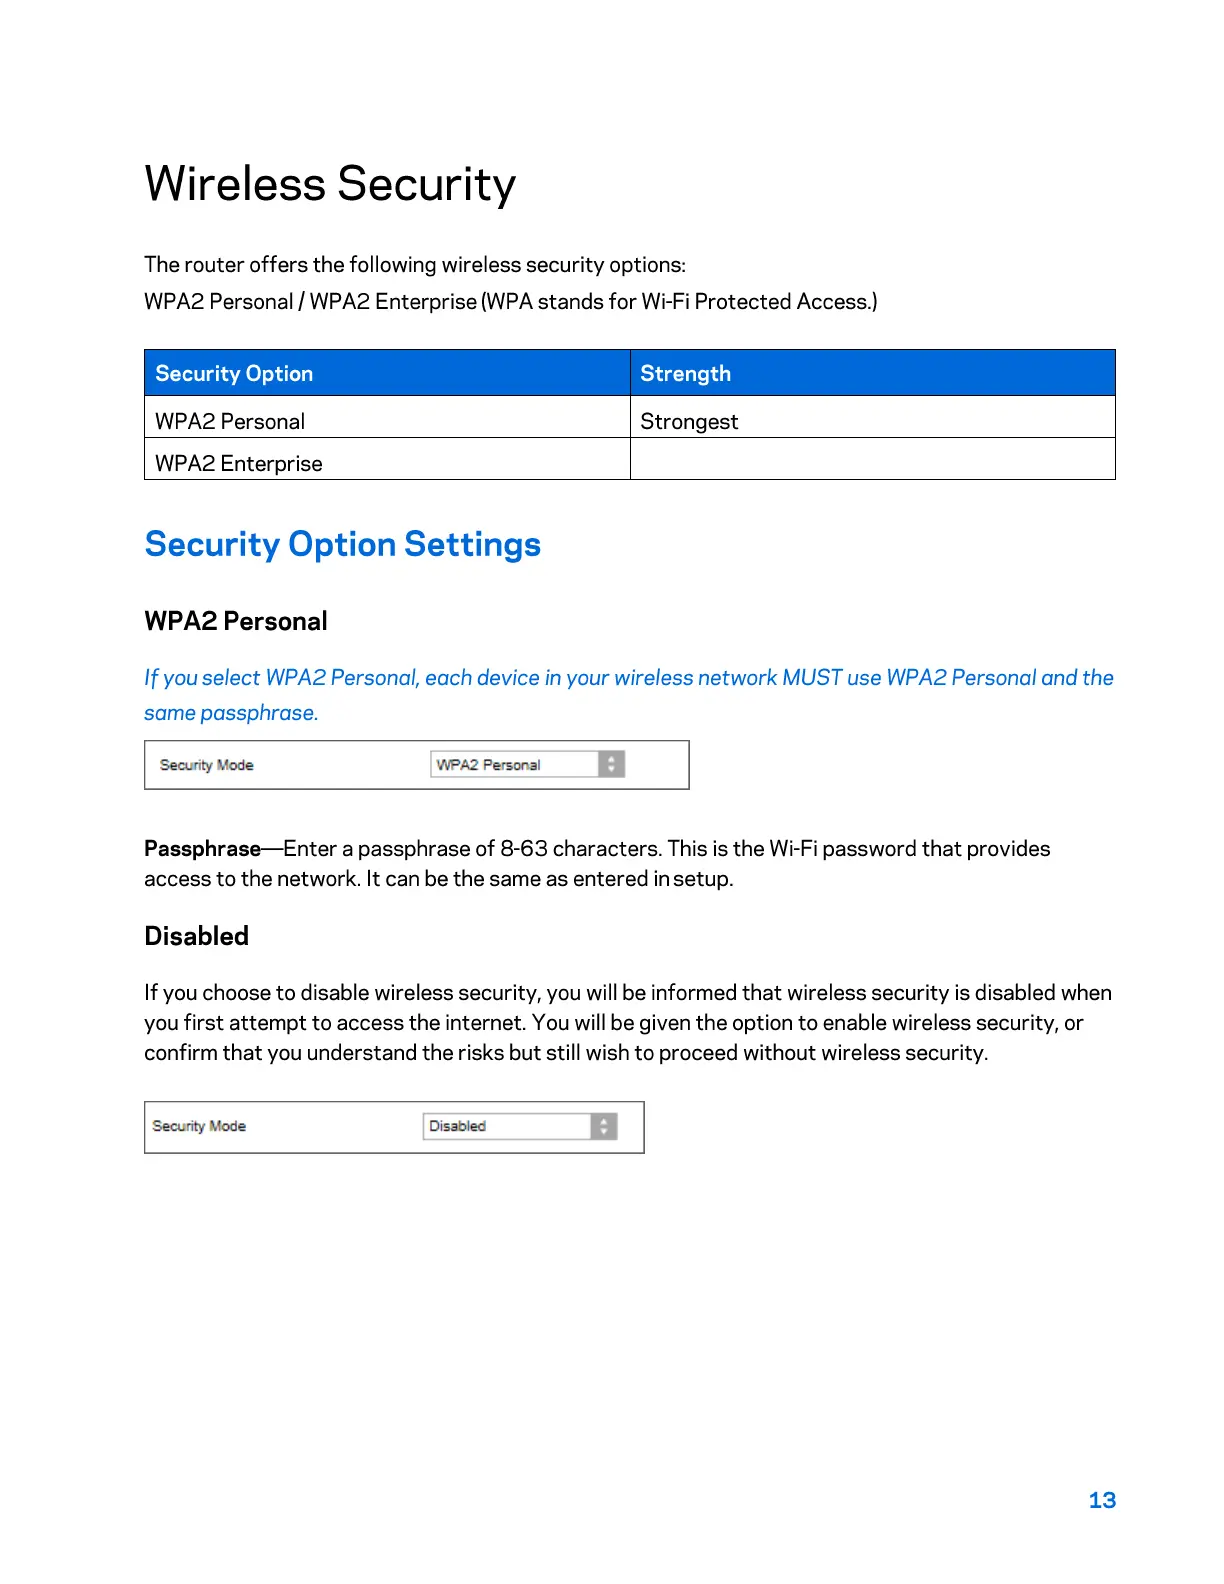
Task: Open the WPA2 Personal security mode dropdown
Action: (515, 765)
